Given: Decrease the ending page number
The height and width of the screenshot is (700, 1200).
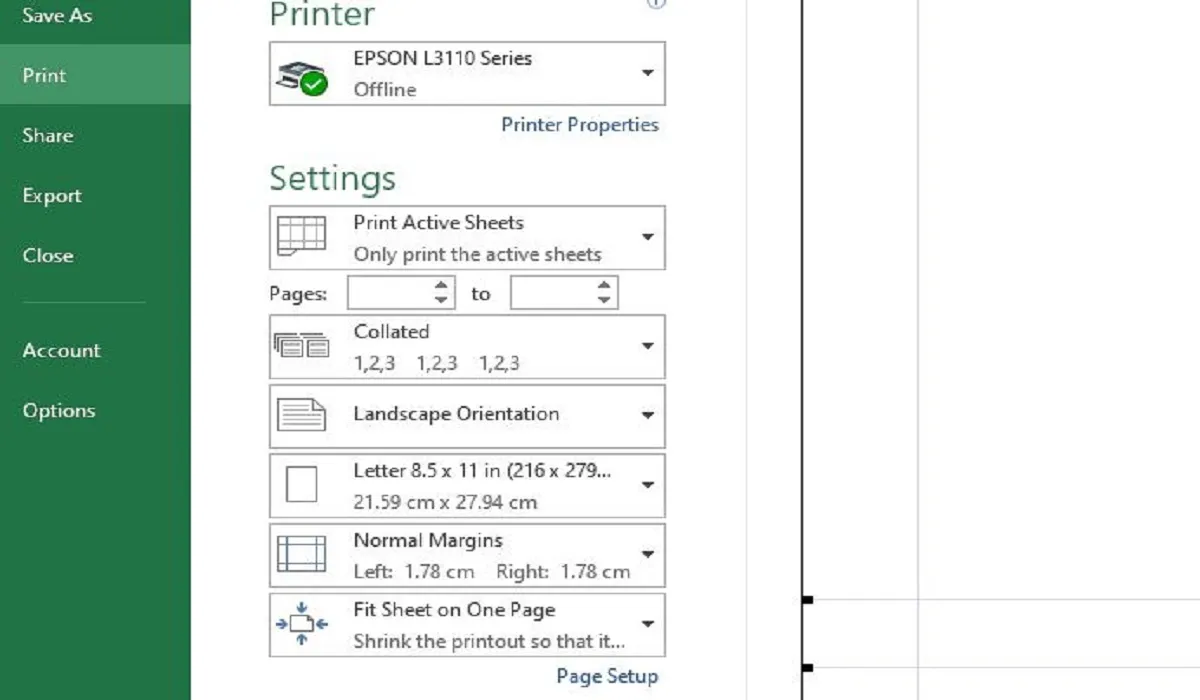Looking at the screenshot, I should pos(604,300).
